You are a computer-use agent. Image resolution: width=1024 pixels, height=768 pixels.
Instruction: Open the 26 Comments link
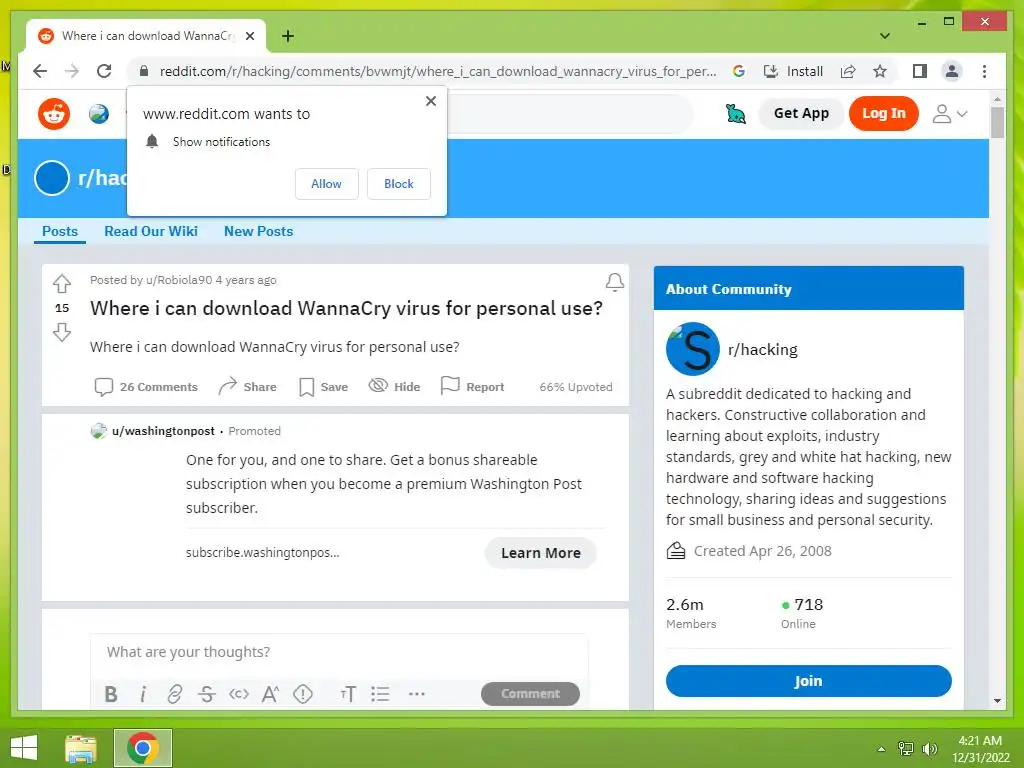coord(146,387)
